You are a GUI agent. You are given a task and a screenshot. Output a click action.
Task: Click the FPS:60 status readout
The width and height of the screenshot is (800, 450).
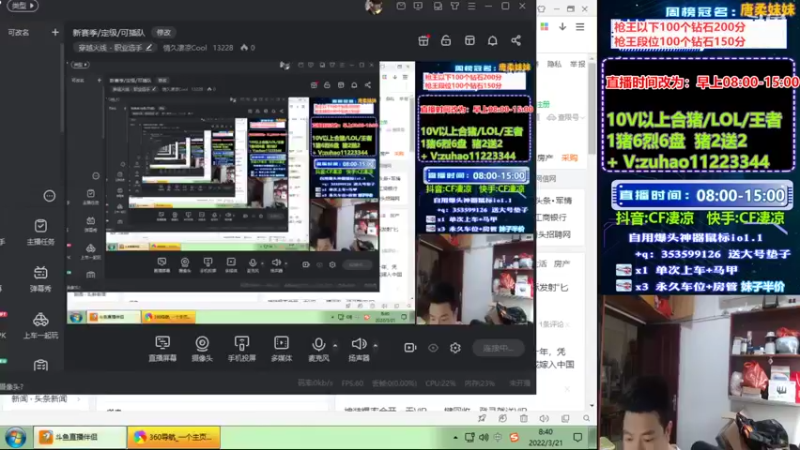(353, 383)
